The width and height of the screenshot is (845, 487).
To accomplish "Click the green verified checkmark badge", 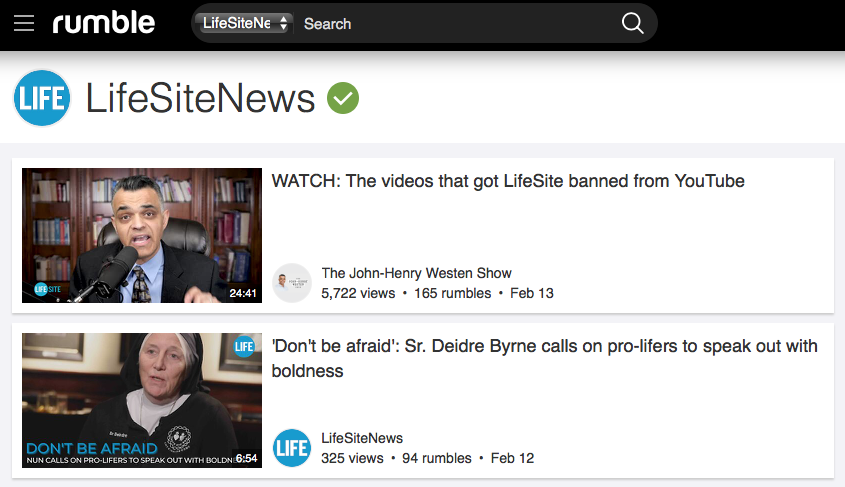I will click(x=343, y=98).
